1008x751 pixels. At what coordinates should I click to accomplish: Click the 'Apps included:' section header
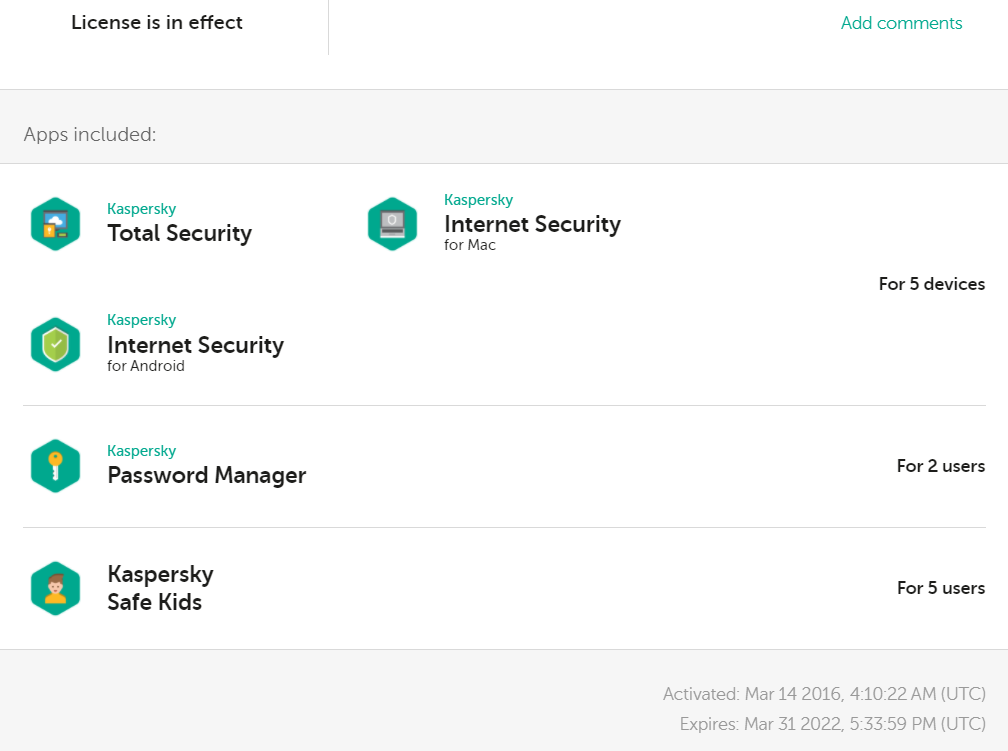90,134
